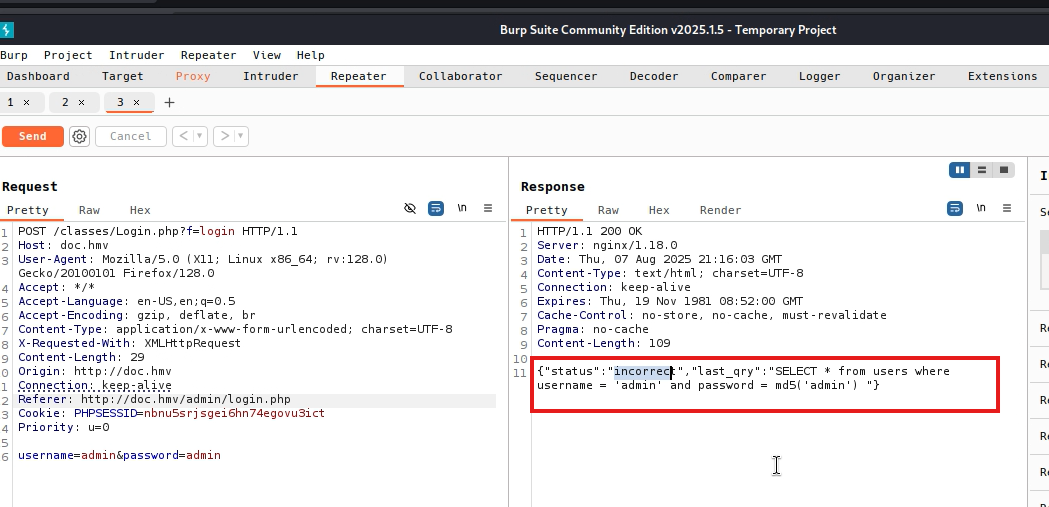Switch to the Target tab

click(x=122, y=76)
